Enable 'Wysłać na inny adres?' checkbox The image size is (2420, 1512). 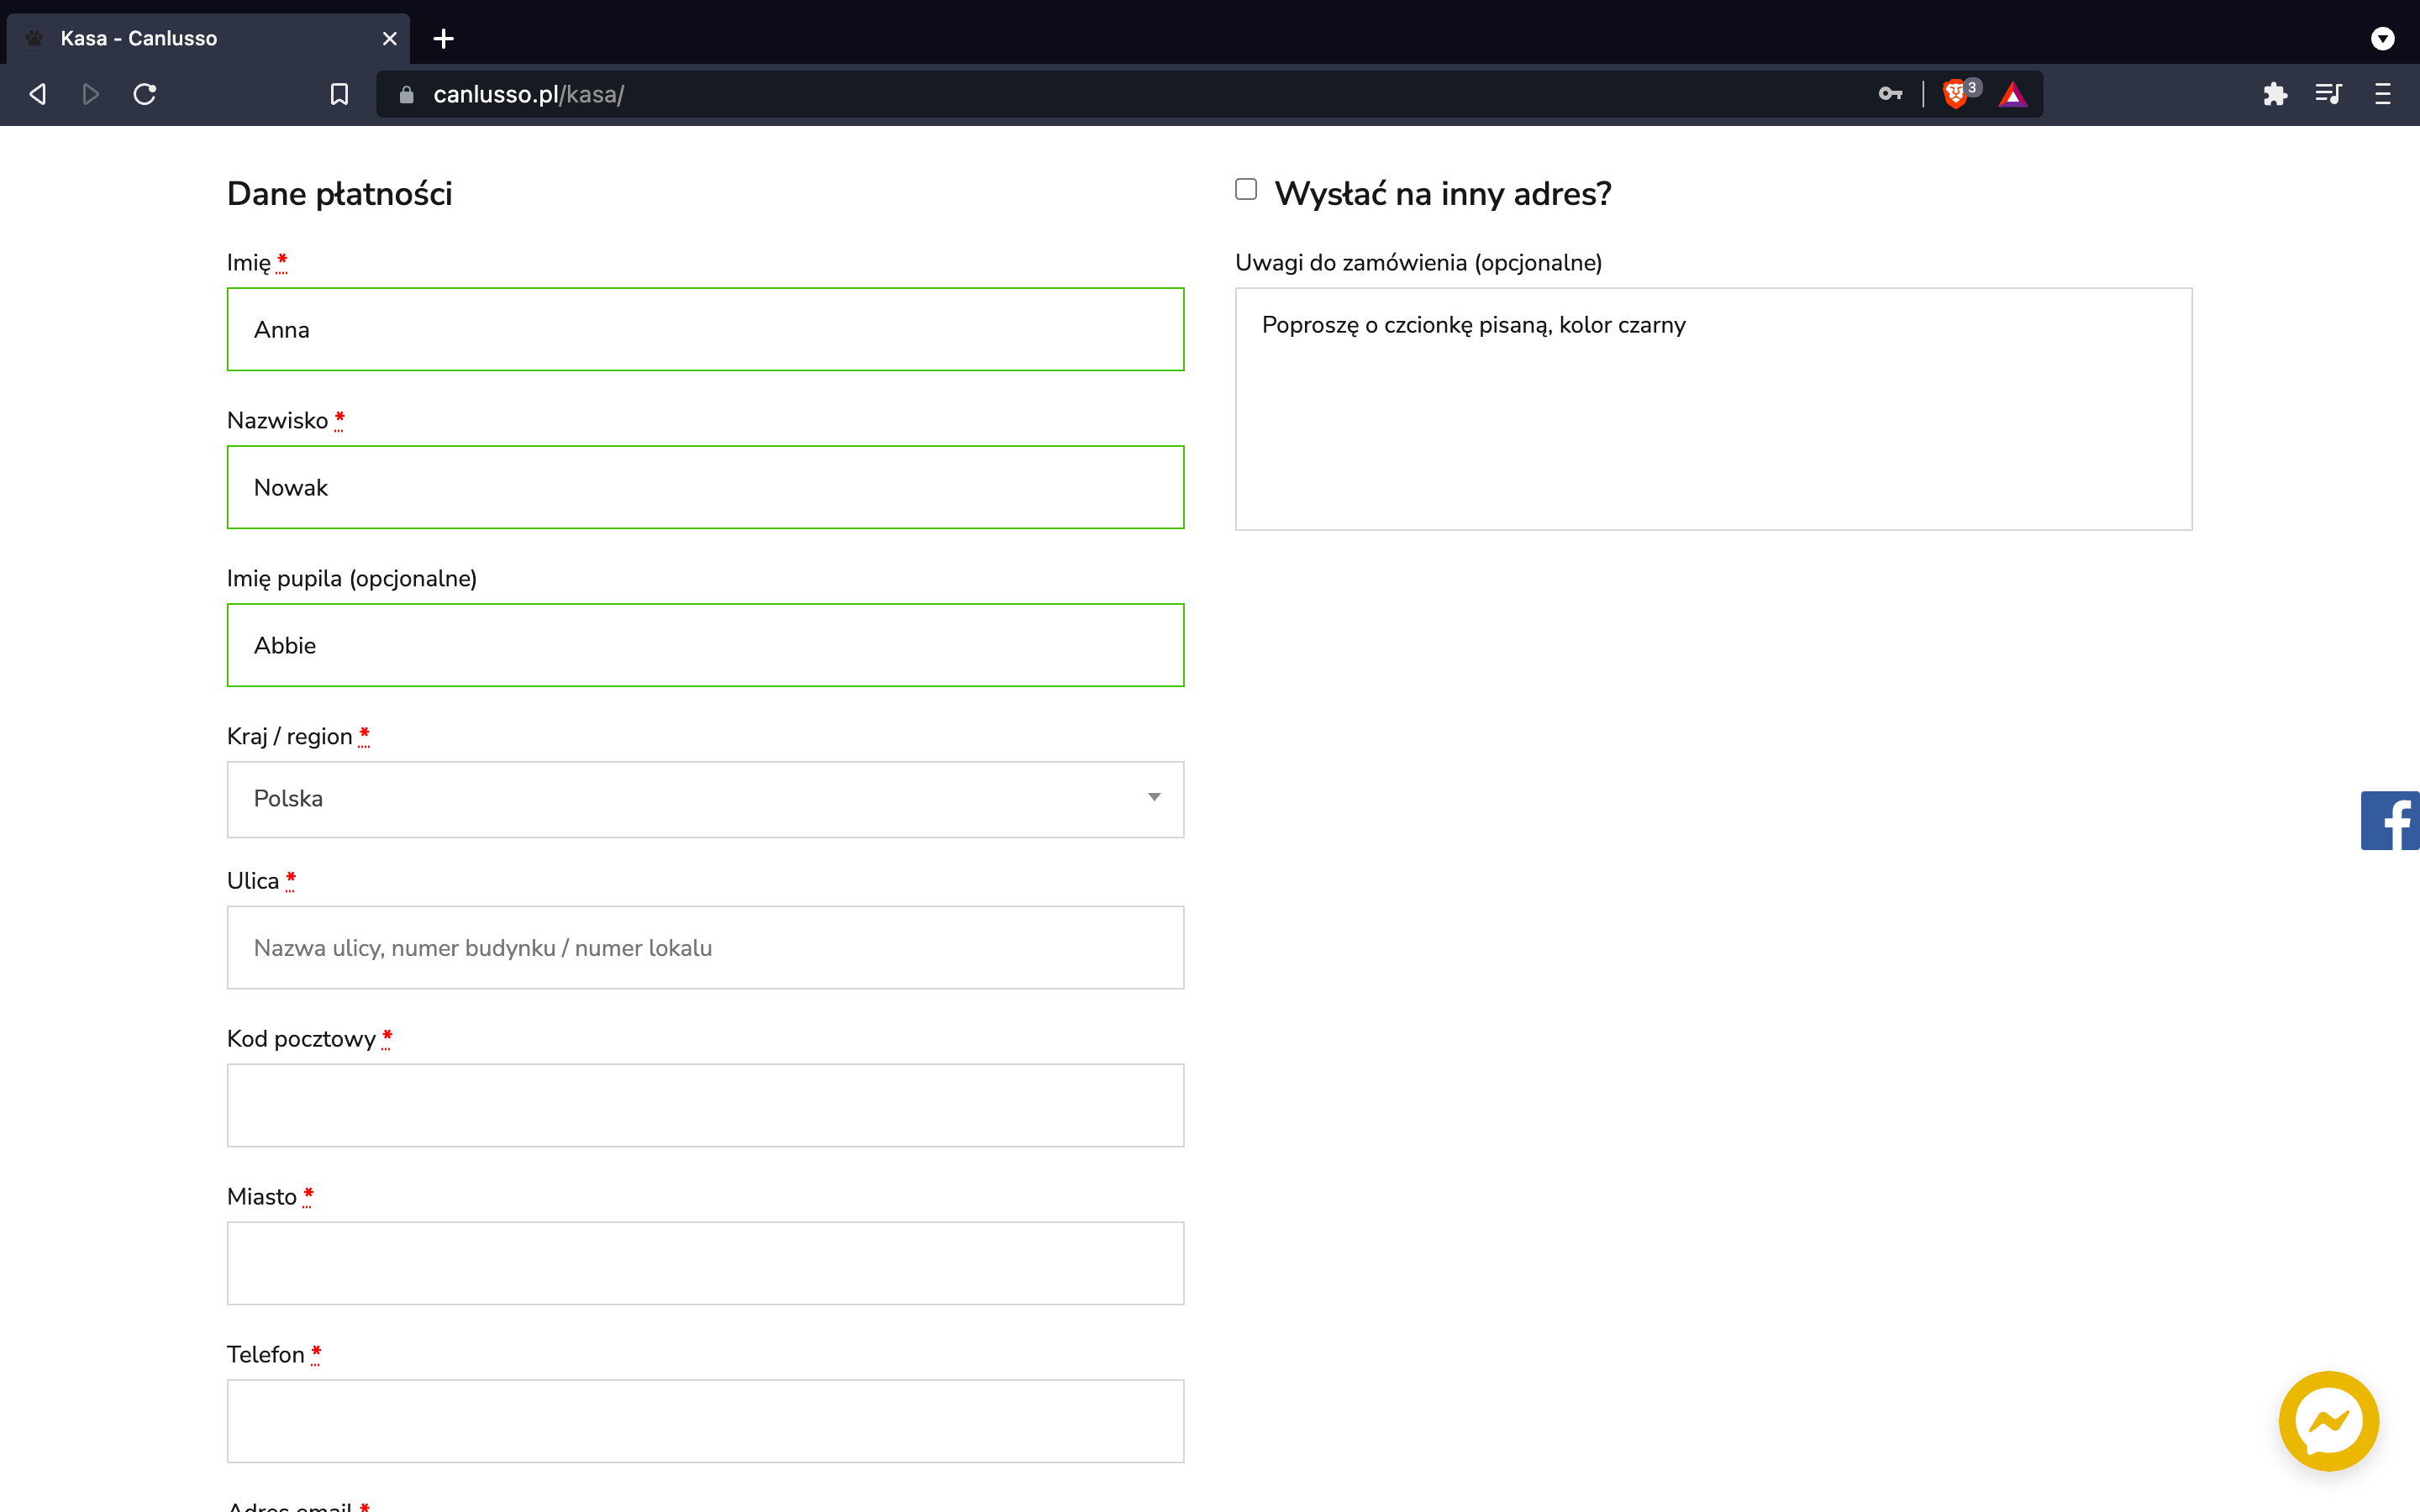point(1246,189)
